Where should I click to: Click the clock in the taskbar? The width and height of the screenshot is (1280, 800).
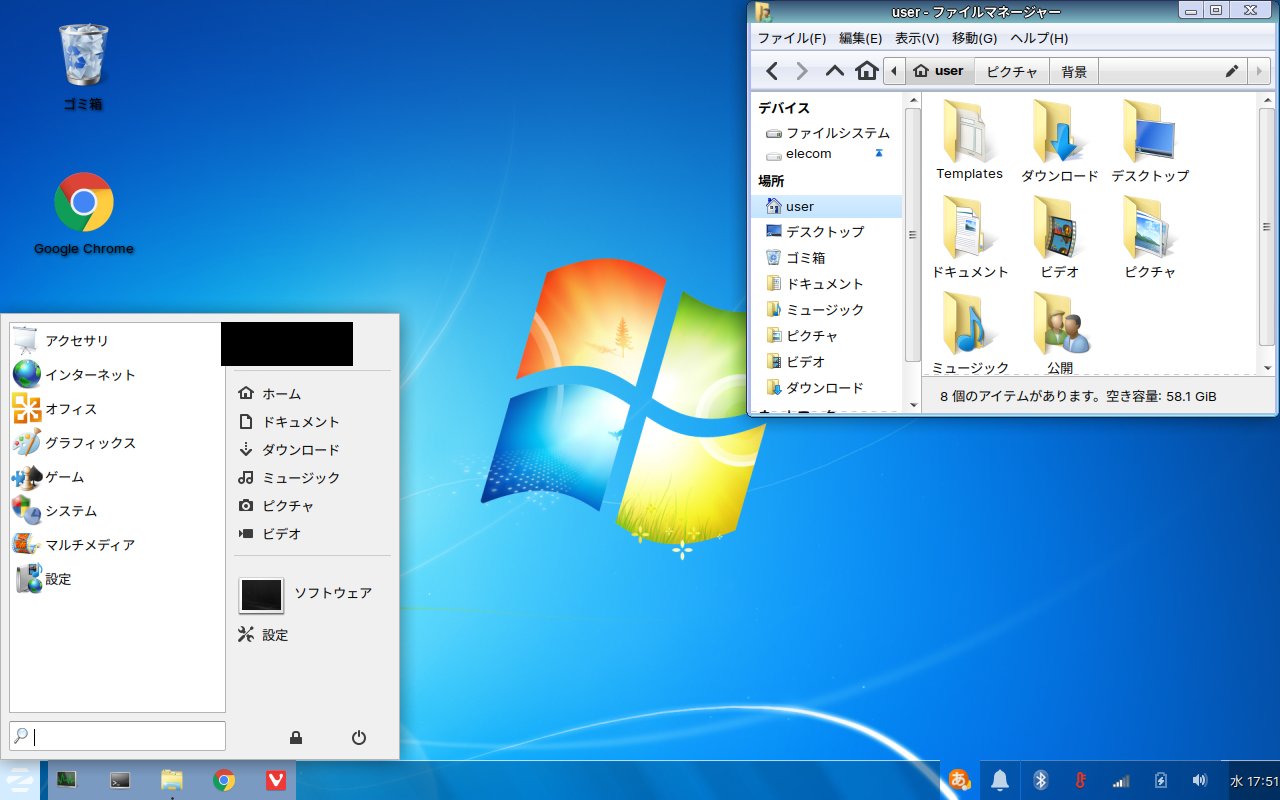[1254, 781]
